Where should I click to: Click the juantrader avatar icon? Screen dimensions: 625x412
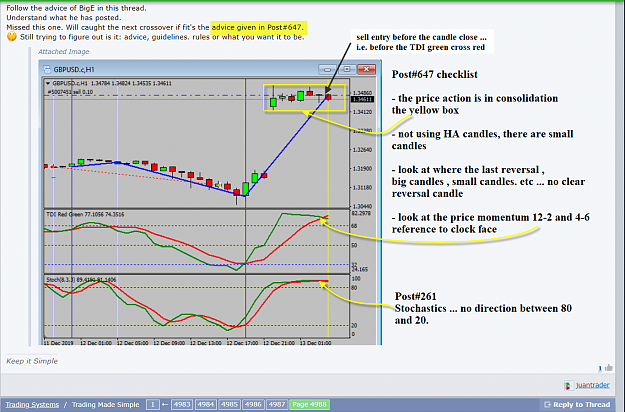point(569,385)
